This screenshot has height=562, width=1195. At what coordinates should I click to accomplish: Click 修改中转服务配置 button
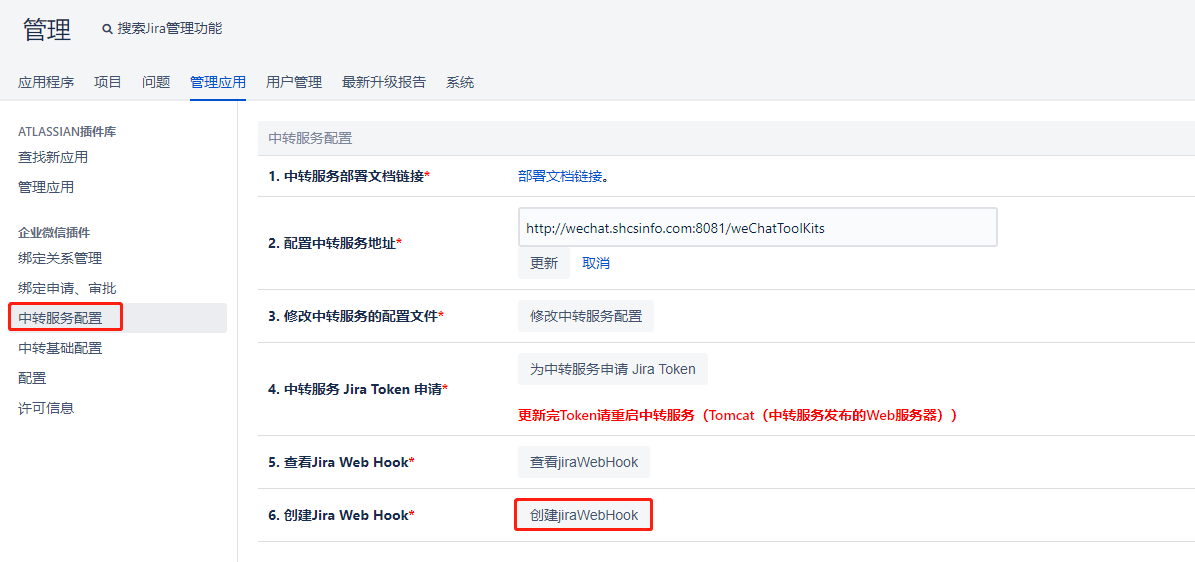[x=586, y=316]
